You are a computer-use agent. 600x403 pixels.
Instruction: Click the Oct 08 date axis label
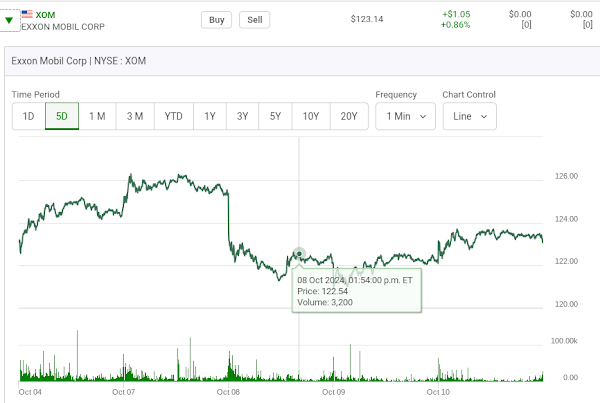coord(228,392)
